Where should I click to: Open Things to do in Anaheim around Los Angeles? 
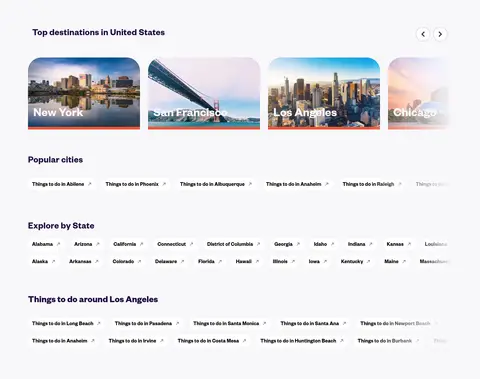pyautogui.click(x=63, y=341)
